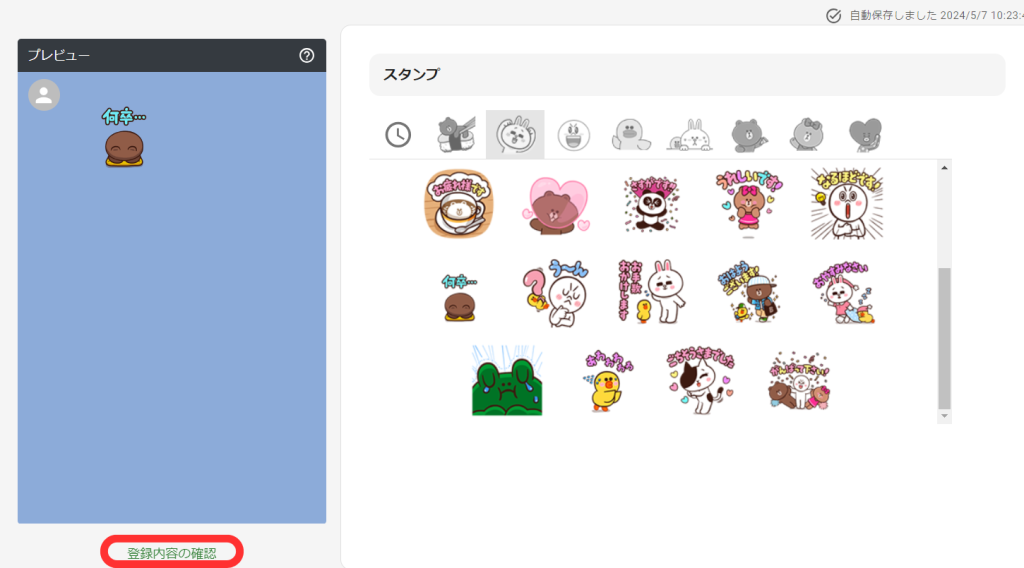Choose the coffee cup お疲れ様です sticker
1024x568 pixels.
click(x=458, y=204)
